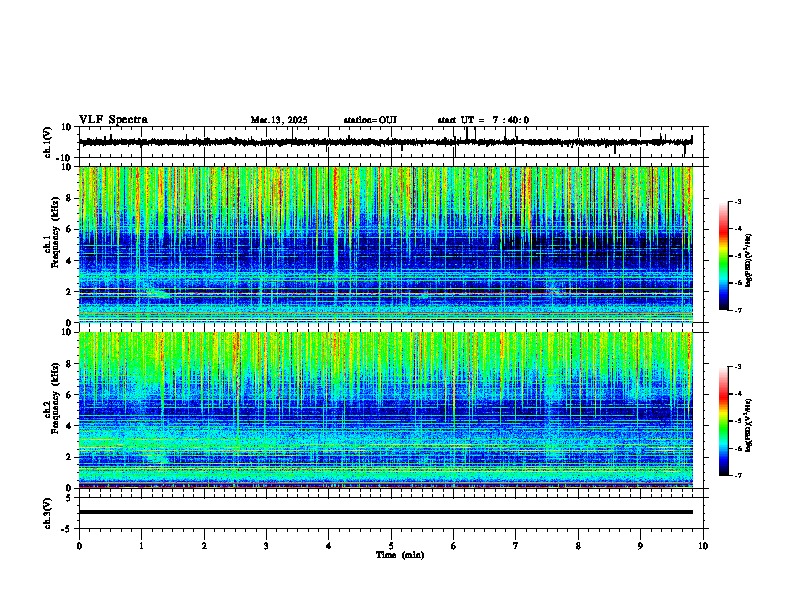
Task: Click the upper color bar beside ch.1 spectrogram
Action: click(723, 256)
